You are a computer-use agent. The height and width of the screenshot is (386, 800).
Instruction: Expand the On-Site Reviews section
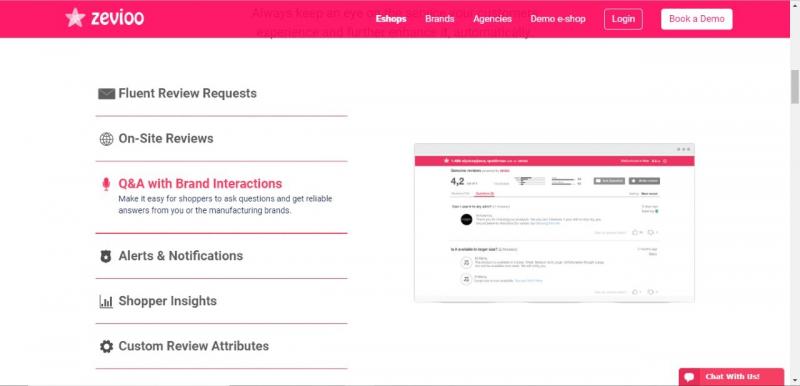click(x=166, y=139)
